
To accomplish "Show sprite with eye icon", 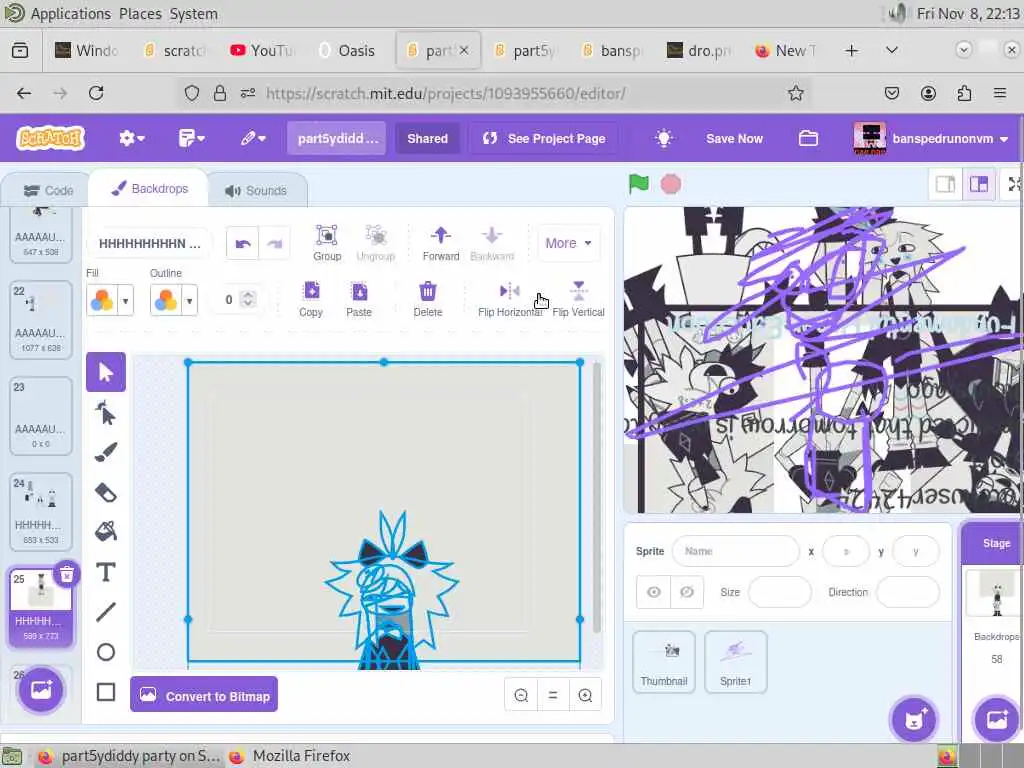I will [654, 592].
